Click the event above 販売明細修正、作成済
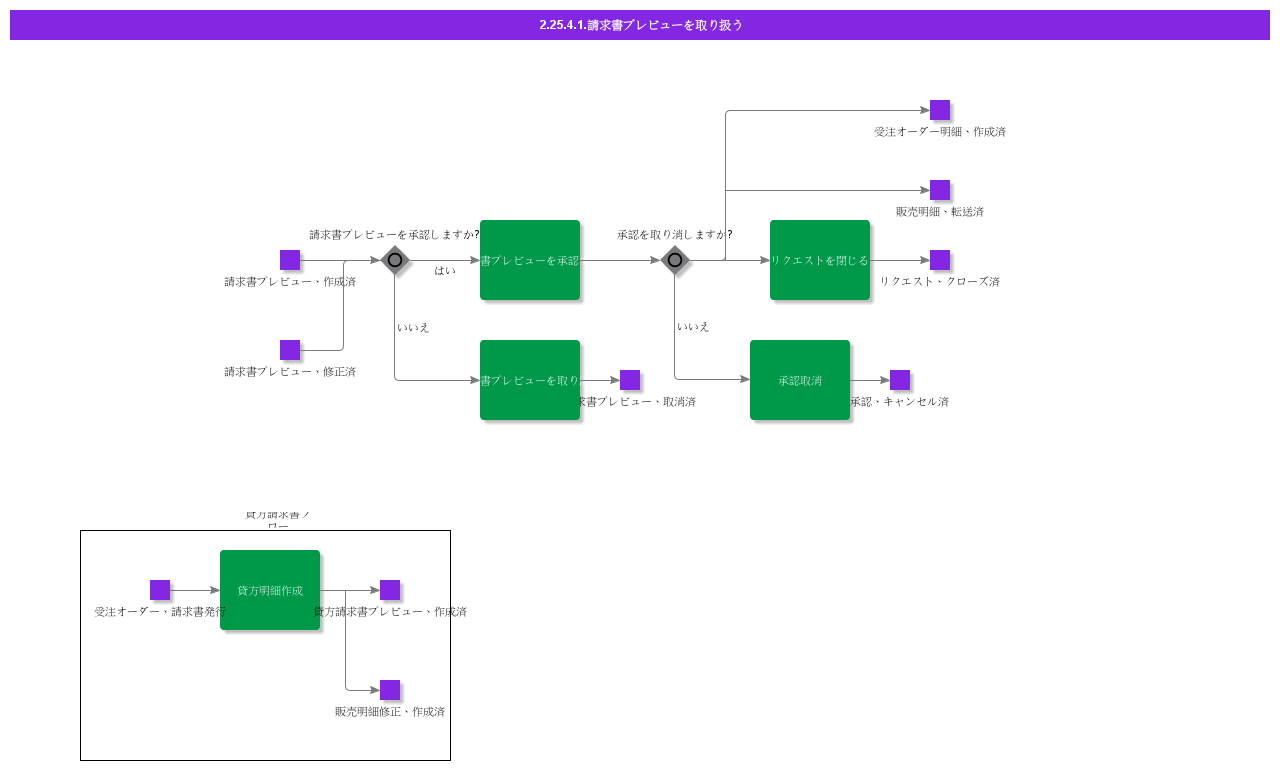 point(390,690)
